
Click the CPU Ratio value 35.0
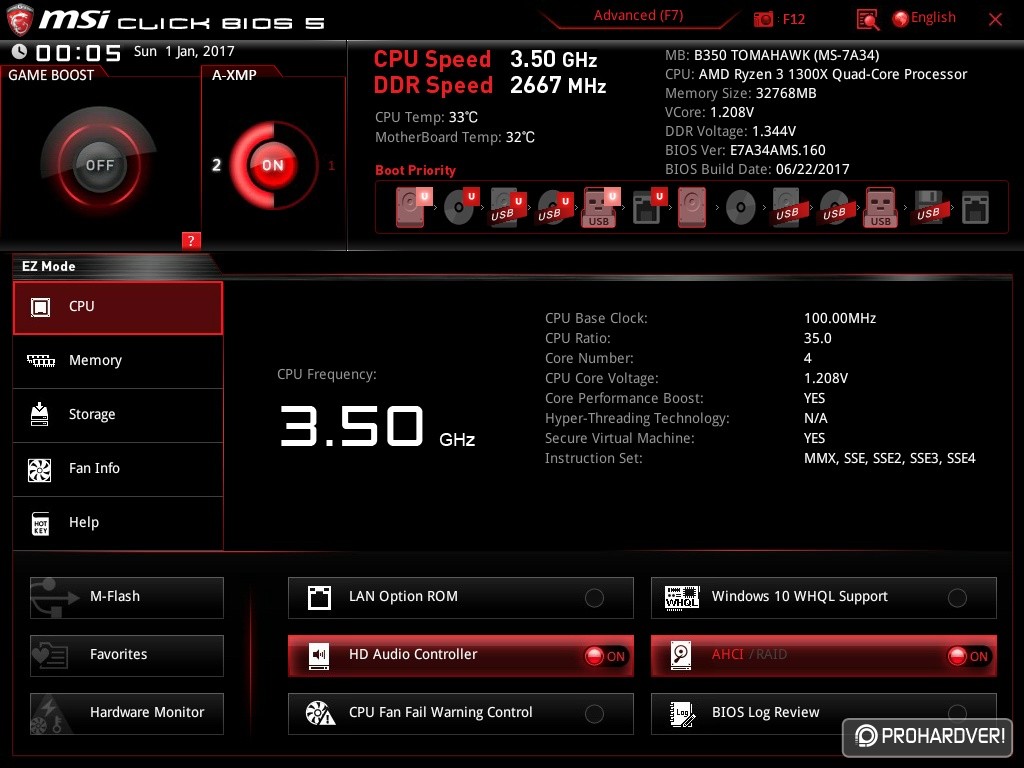tap(818, 338)
